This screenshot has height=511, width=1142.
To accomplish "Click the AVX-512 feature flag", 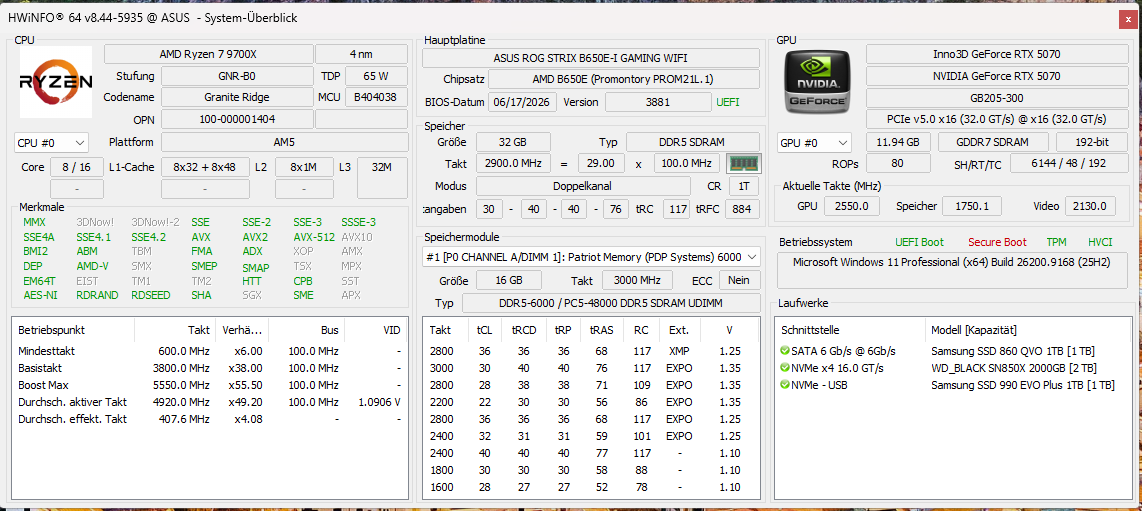I will 314,237.
